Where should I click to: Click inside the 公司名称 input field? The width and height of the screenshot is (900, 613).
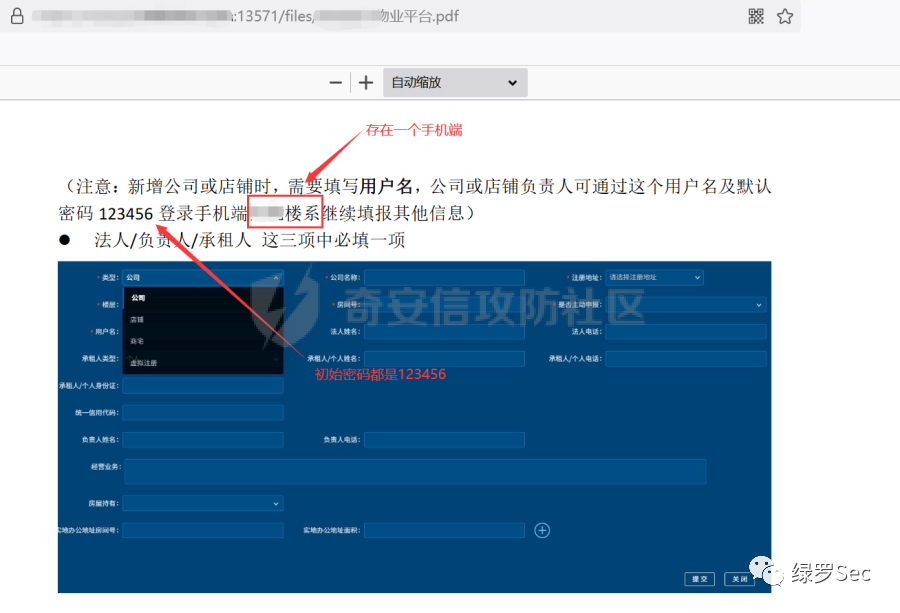point(444,277)
